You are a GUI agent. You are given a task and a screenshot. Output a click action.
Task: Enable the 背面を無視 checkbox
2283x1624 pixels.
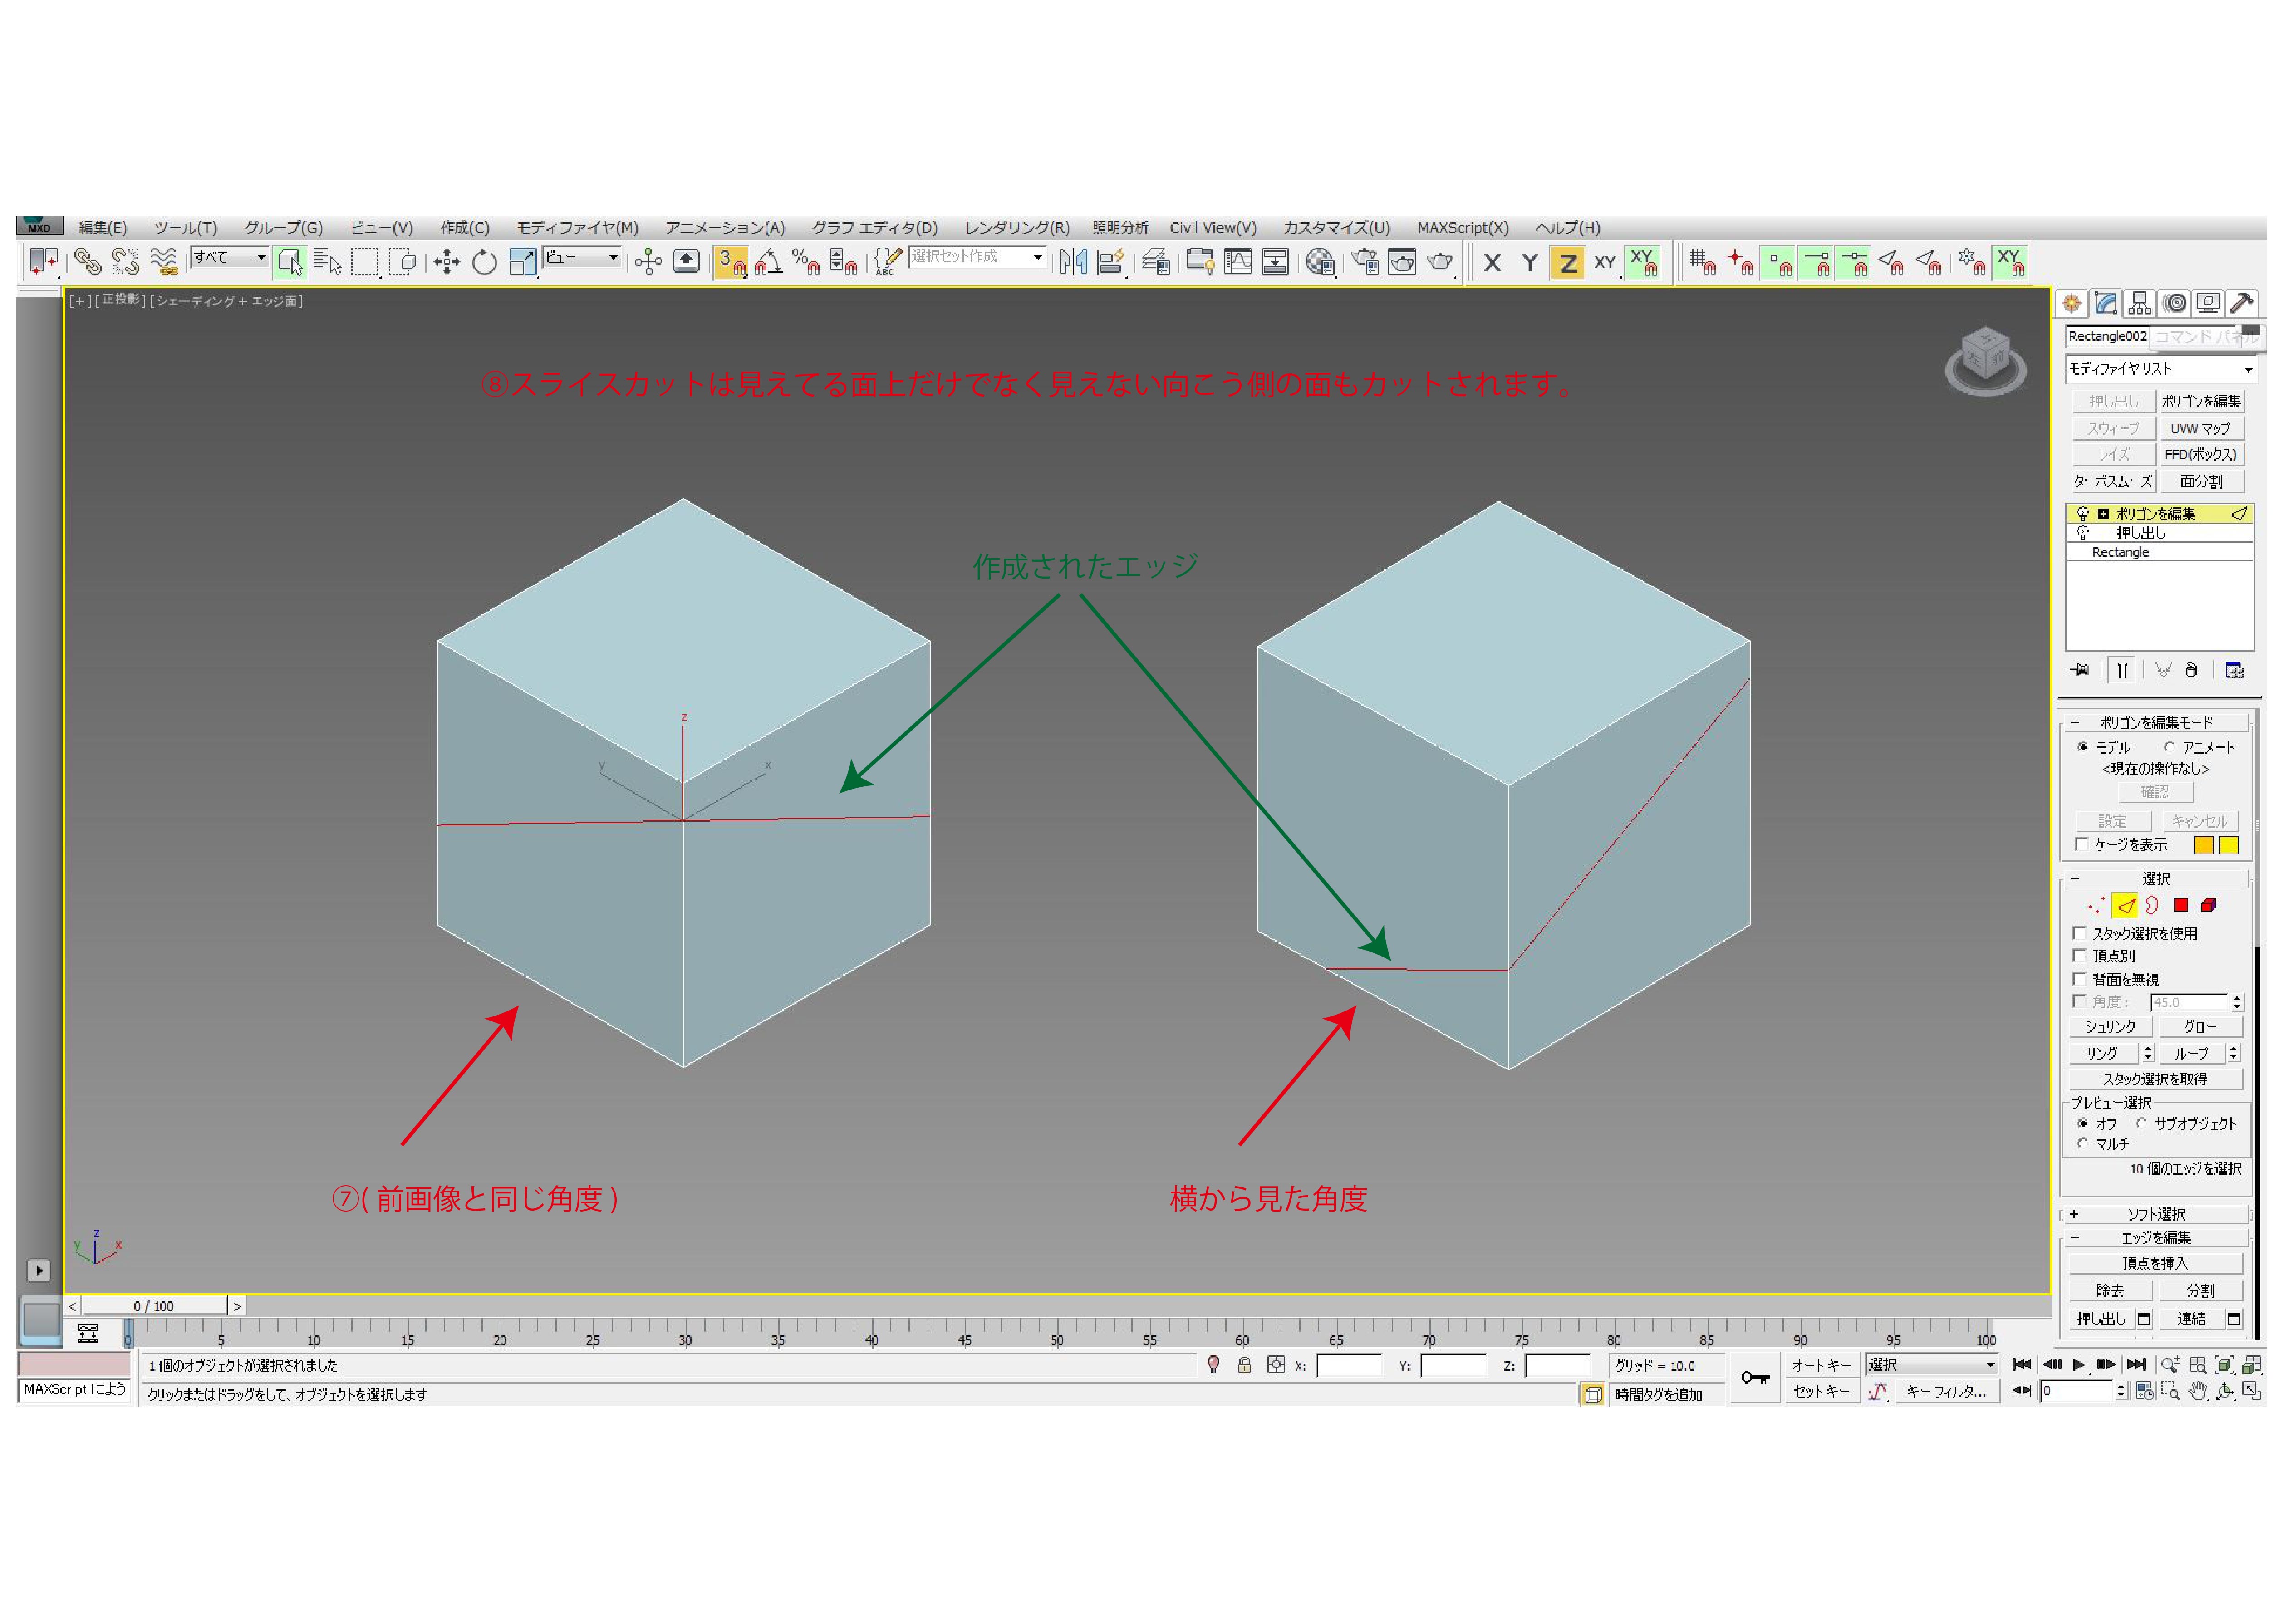point(2080,979)
